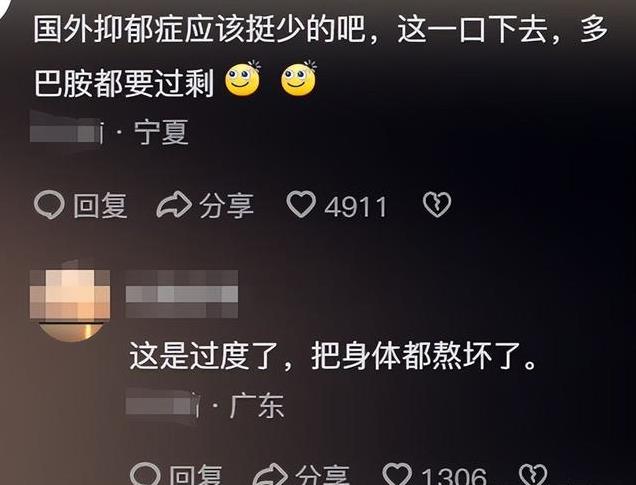The width and height of the screenshot is (636, 485).
Task: Dislike the Ningxia comment via the broken heart
Action: [437, 204]
